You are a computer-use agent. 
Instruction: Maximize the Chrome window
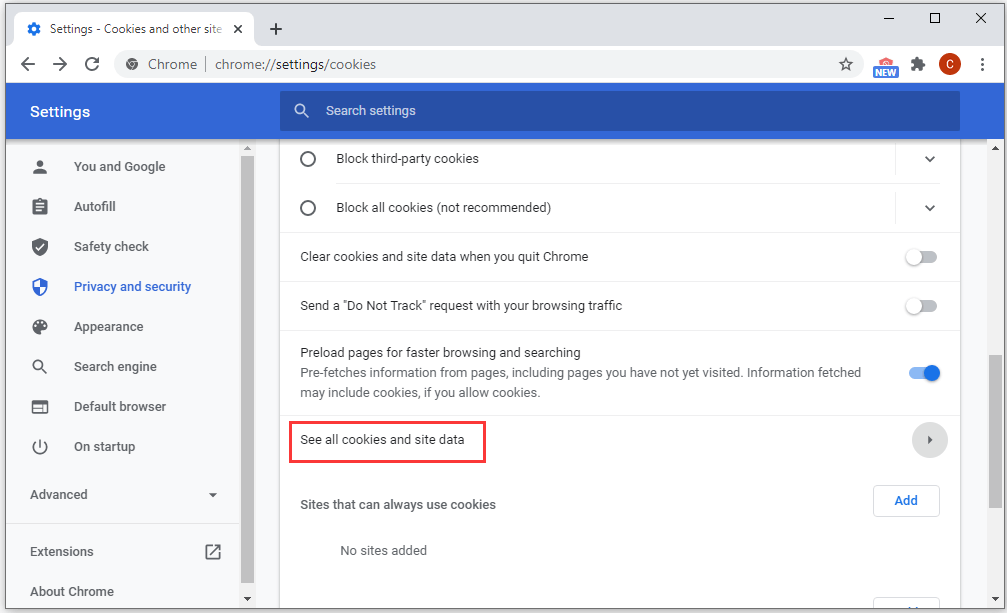[935, 19]
